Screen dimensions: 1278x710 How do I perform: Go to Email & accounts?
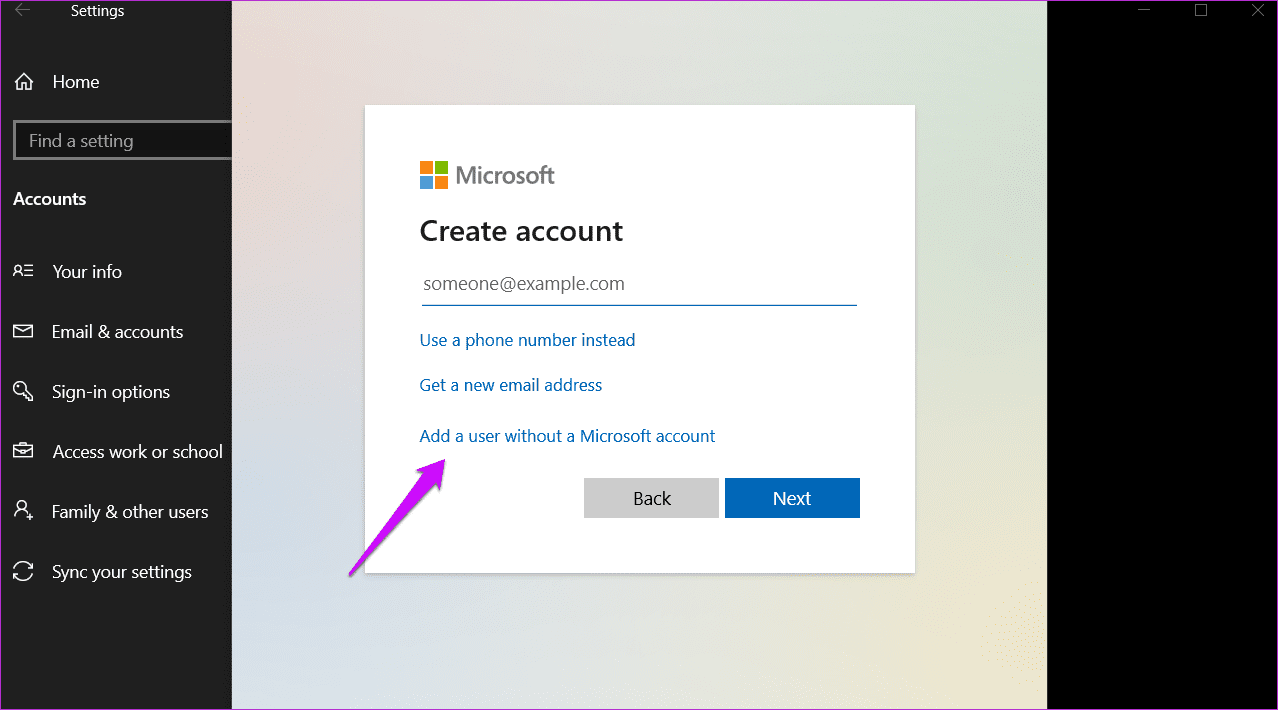coord(116,331)
